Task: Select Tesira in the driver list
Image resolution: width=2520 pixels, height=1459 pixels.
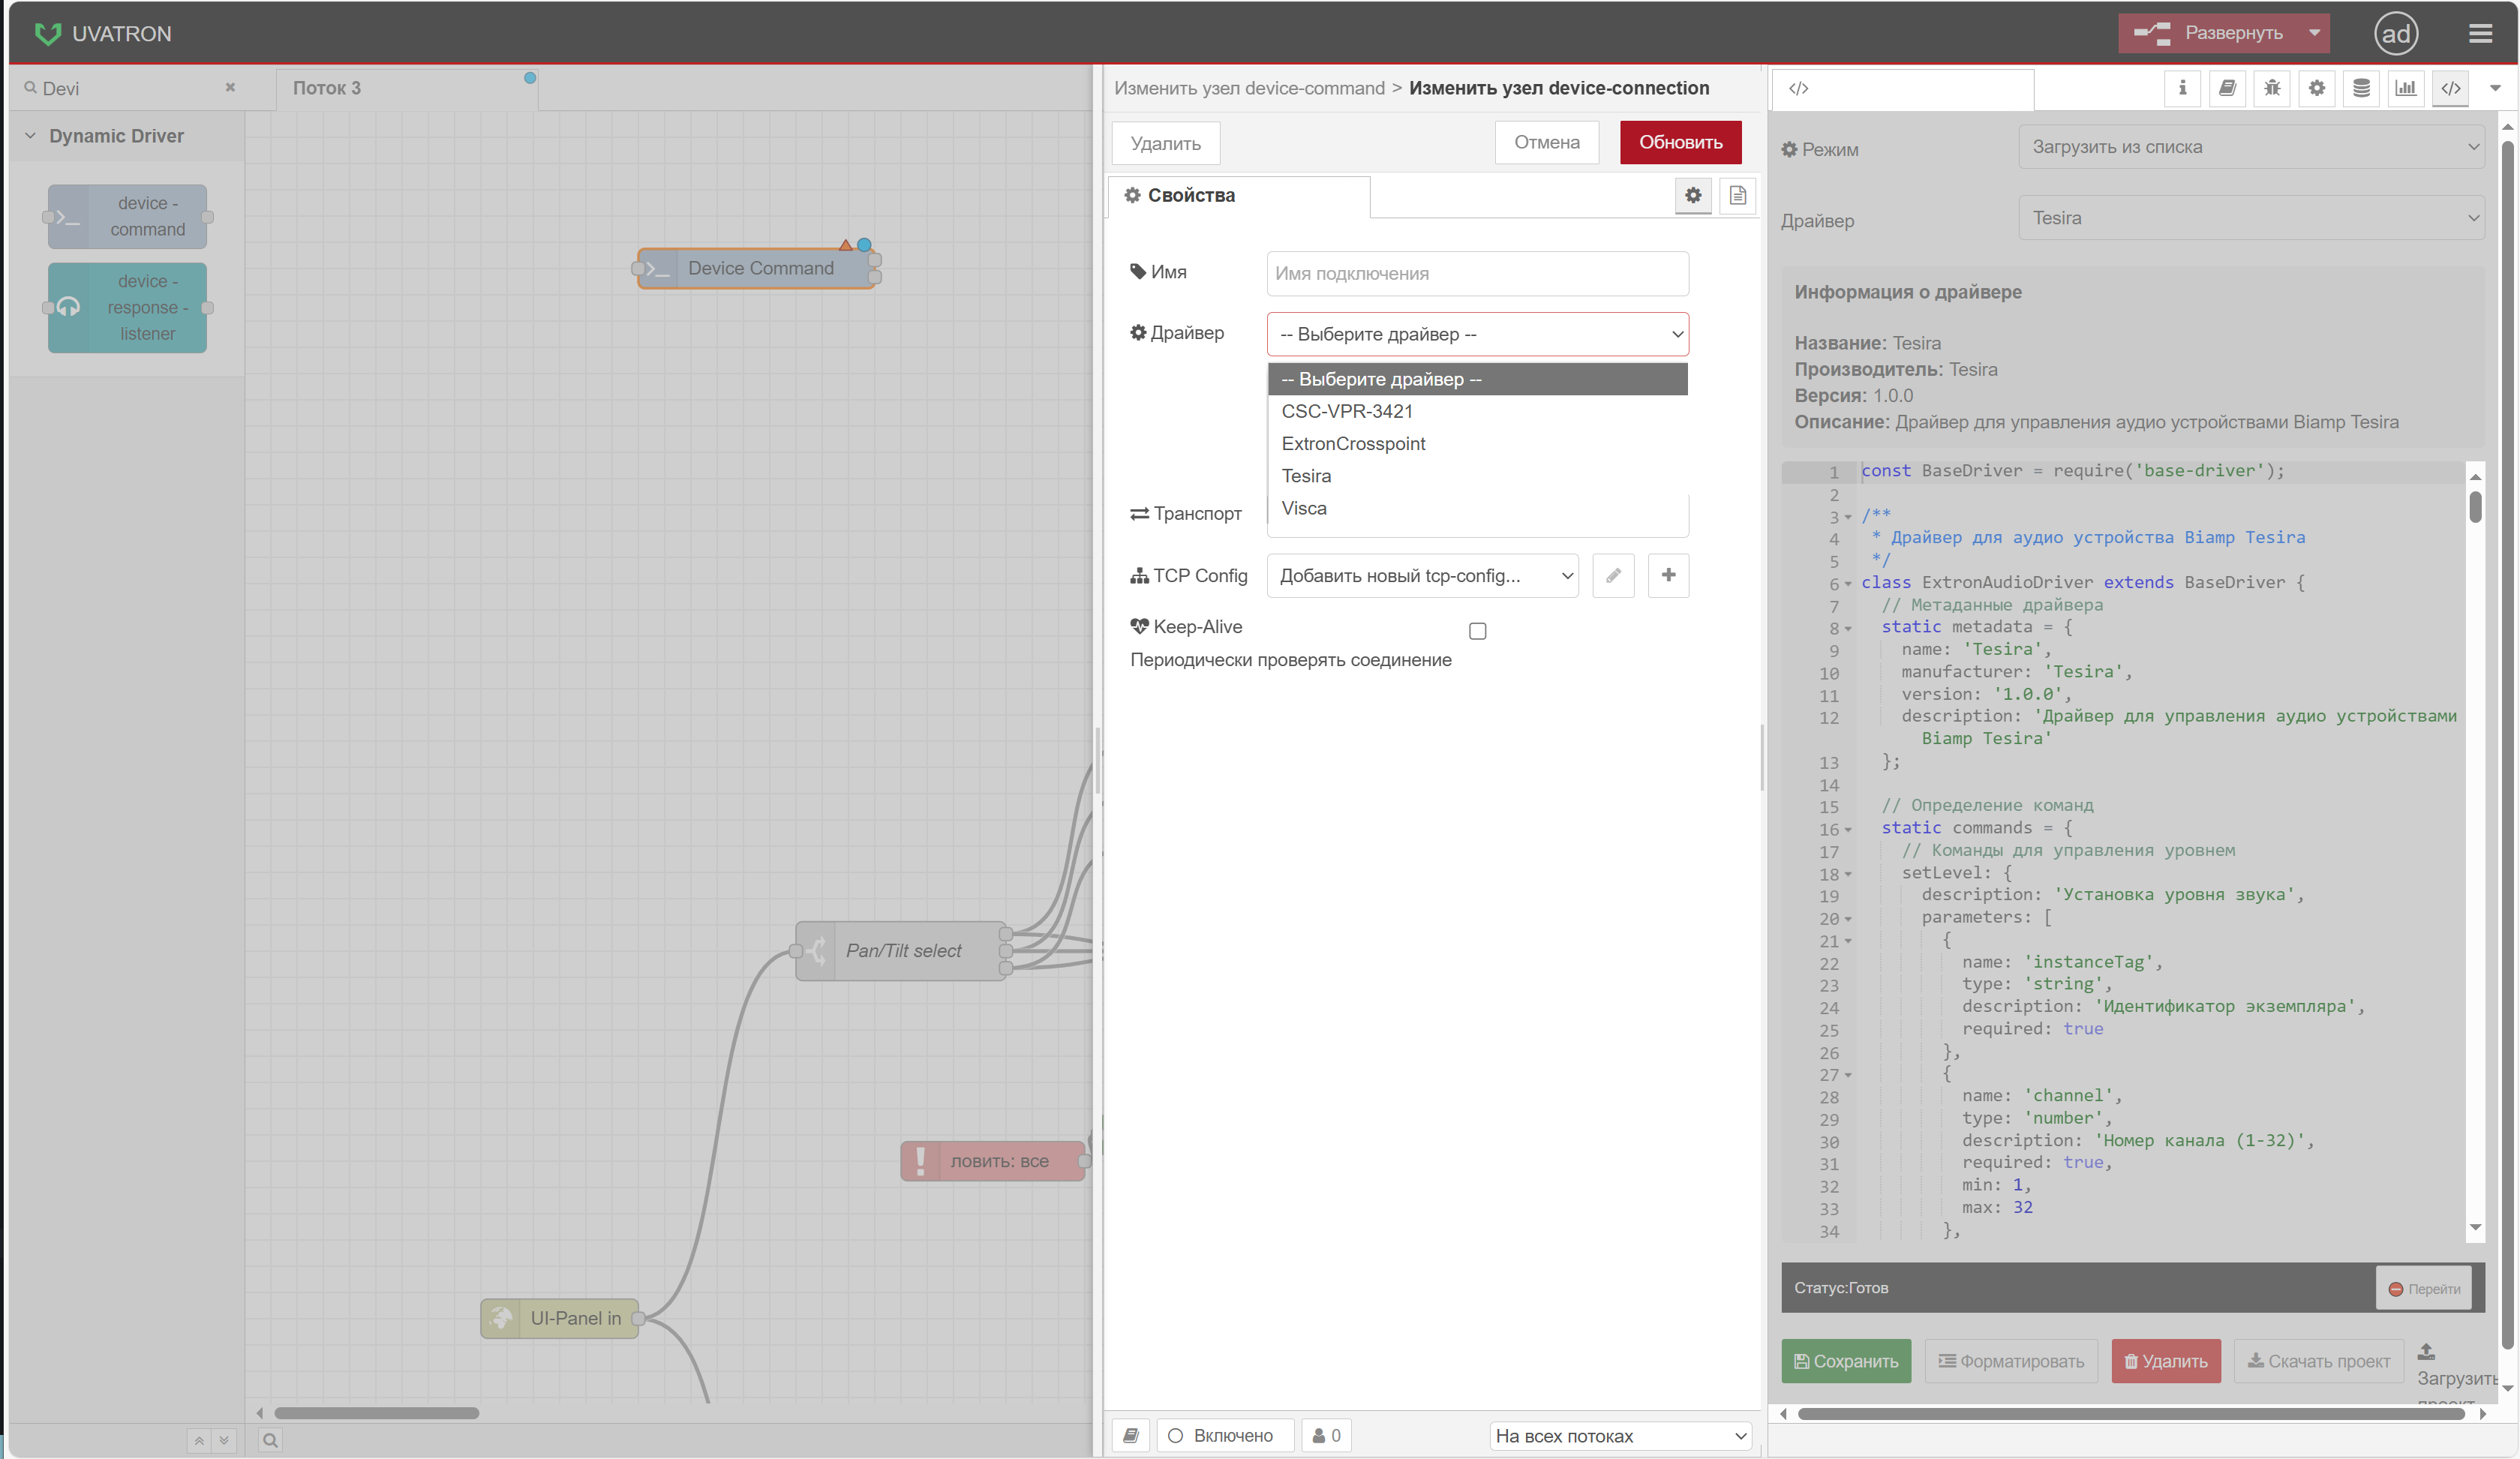Action: (x=1306, y=476)
